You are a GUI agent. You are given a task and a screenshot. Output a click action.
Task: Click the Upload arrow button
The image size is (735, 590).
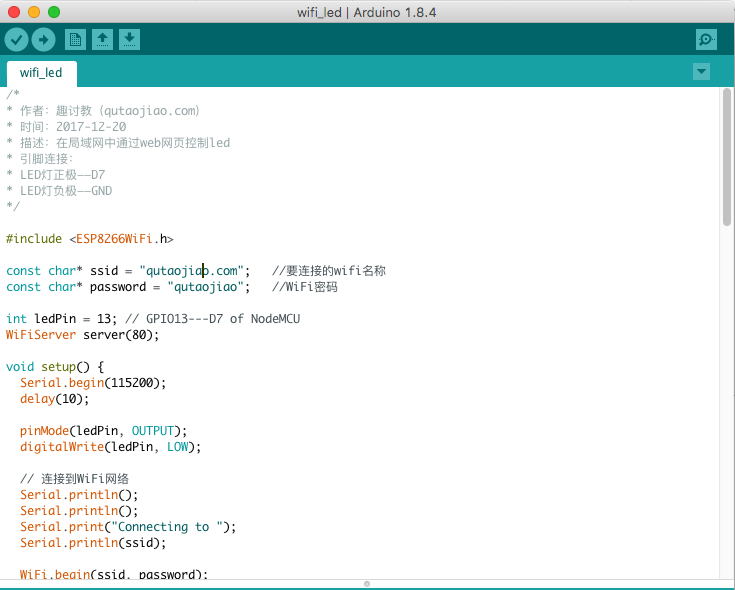(44, 39)
